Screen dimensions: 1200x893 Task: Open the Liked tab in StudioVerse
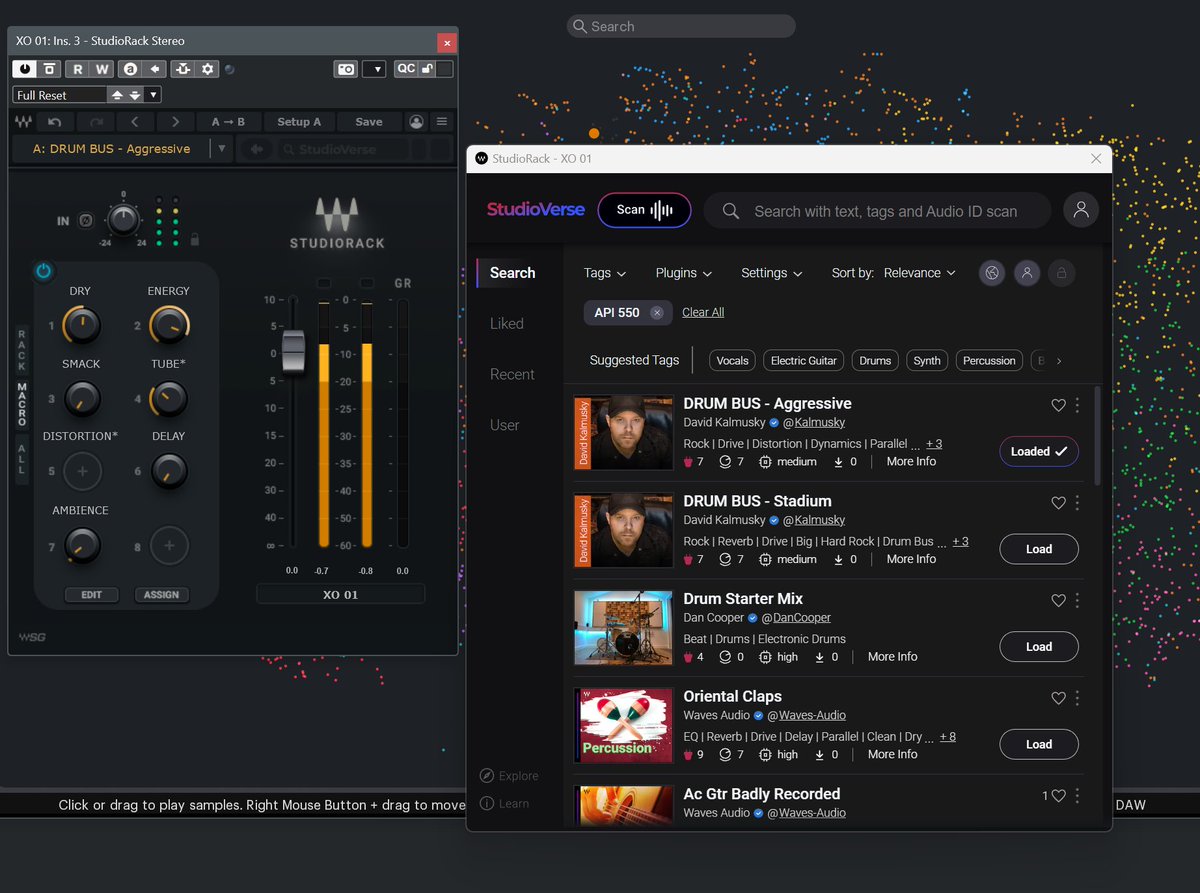coord(507,323)
